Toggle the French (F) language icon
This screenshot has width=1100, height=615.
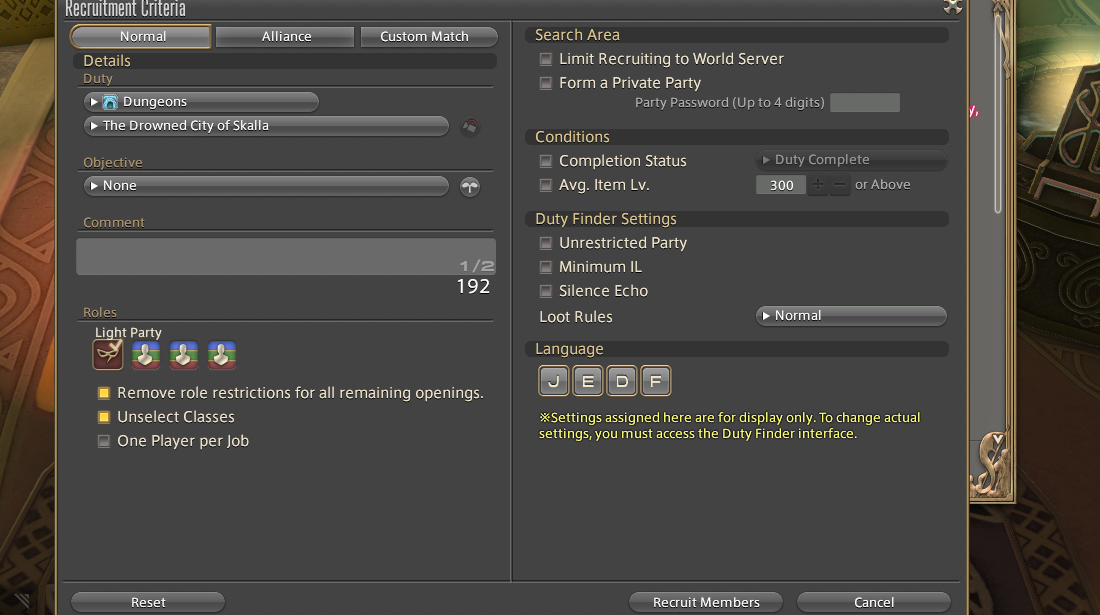tap(656, 381)
